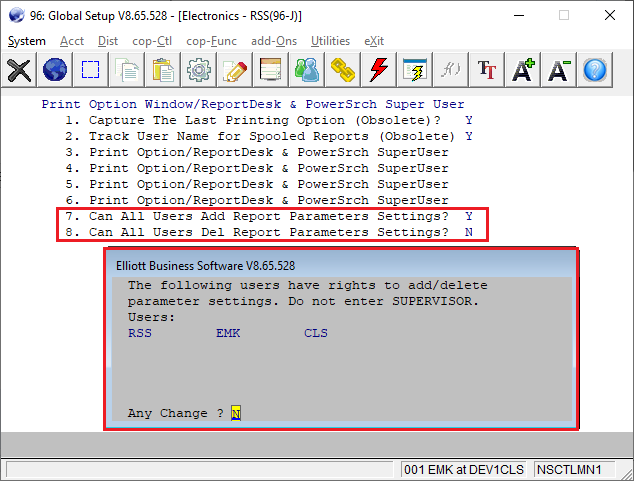Select user RSS in the users list

[140, 333]
